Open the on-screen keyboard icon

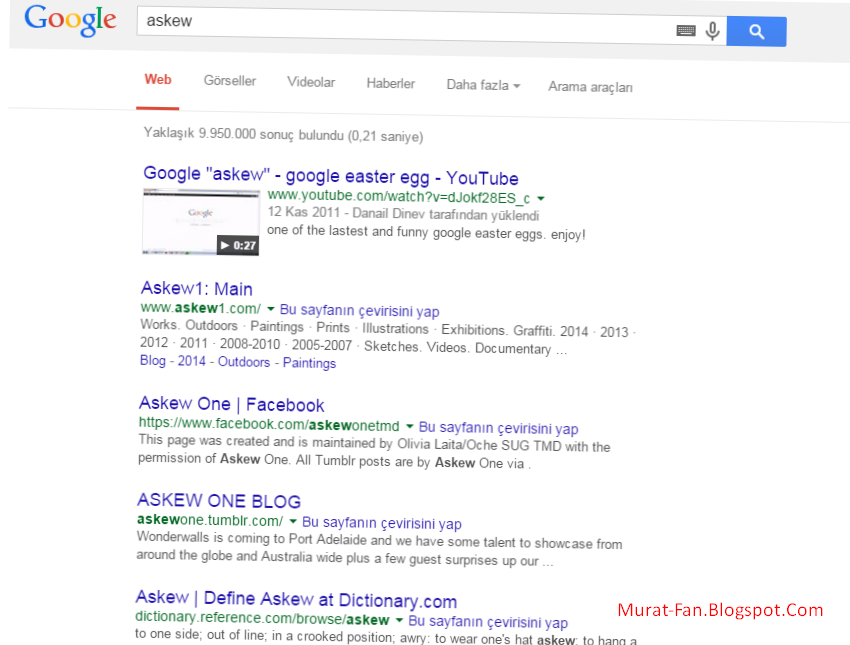[686, 30]
